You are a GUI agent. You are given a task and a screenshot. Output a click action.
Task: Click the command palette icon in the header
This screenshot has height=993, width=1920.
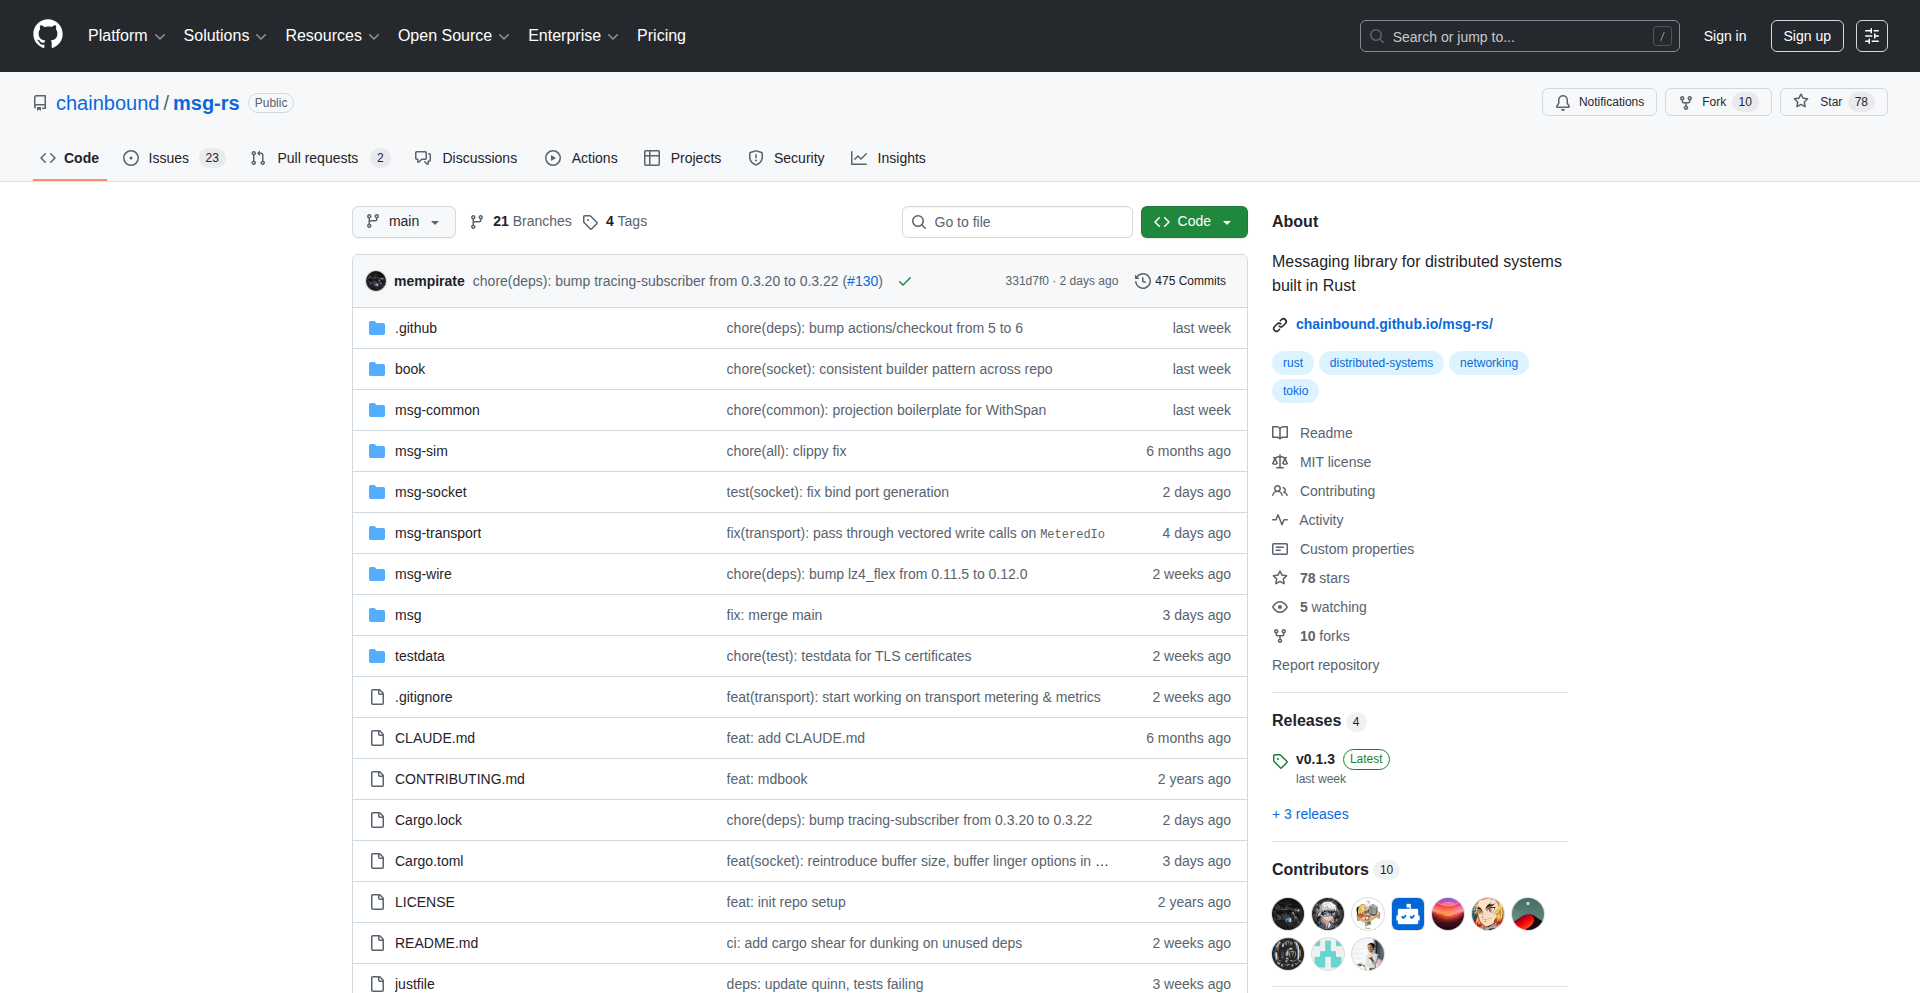(1872, 36)
